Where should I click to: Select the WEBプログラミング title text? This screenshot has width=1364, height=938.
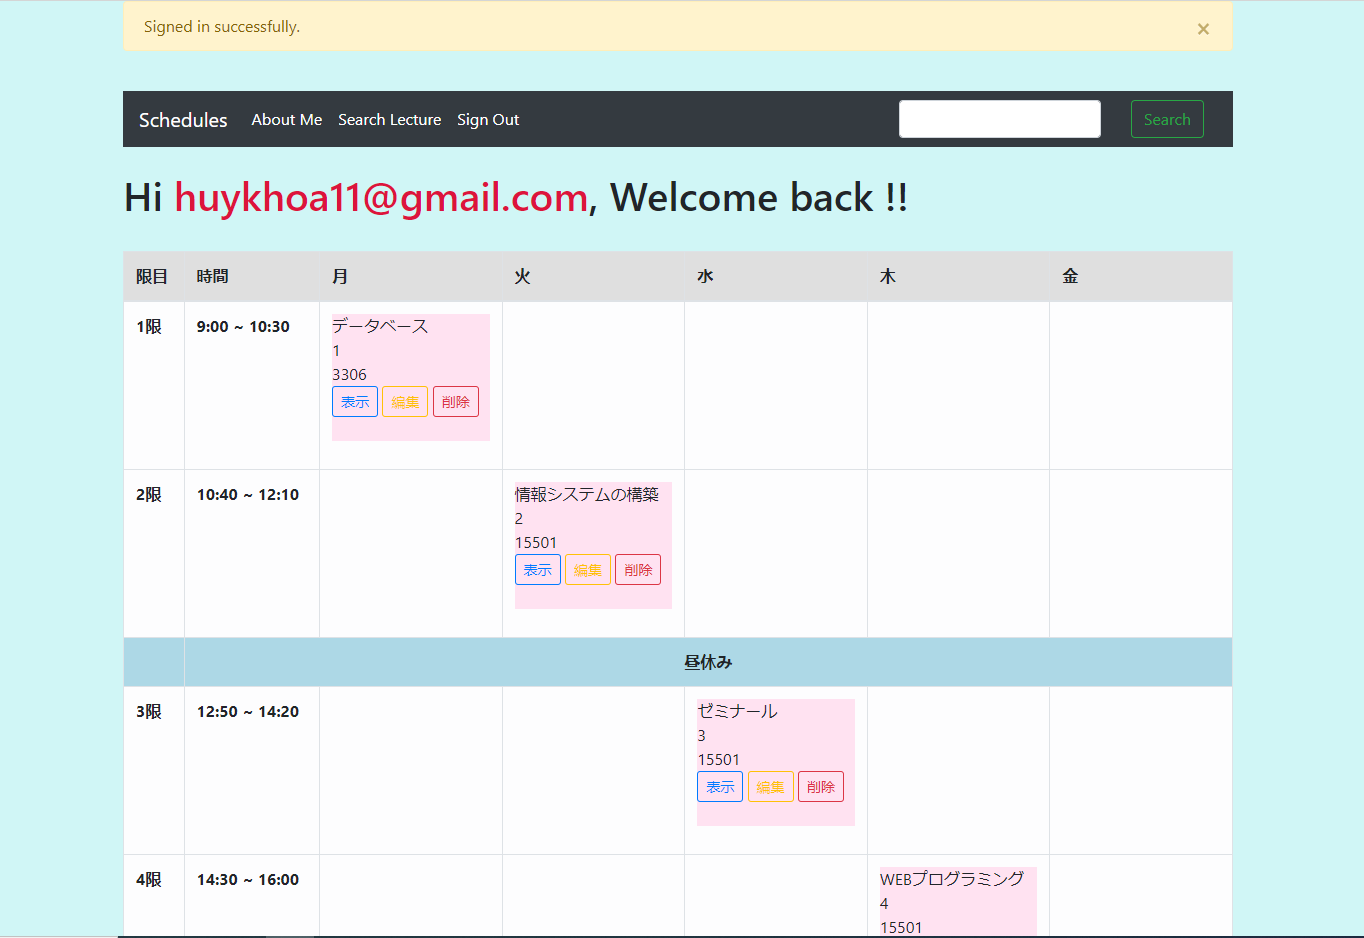point(952,879)
